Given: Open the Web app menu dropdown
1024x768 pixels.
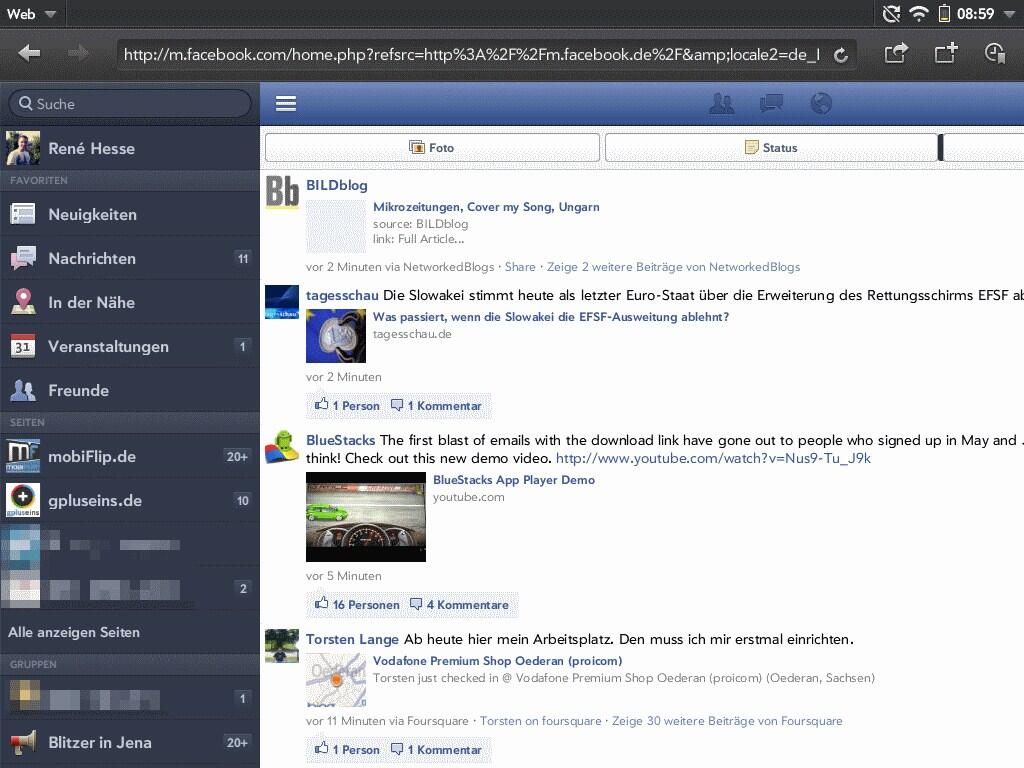Looking at the screenshot, I should [31, 14].
